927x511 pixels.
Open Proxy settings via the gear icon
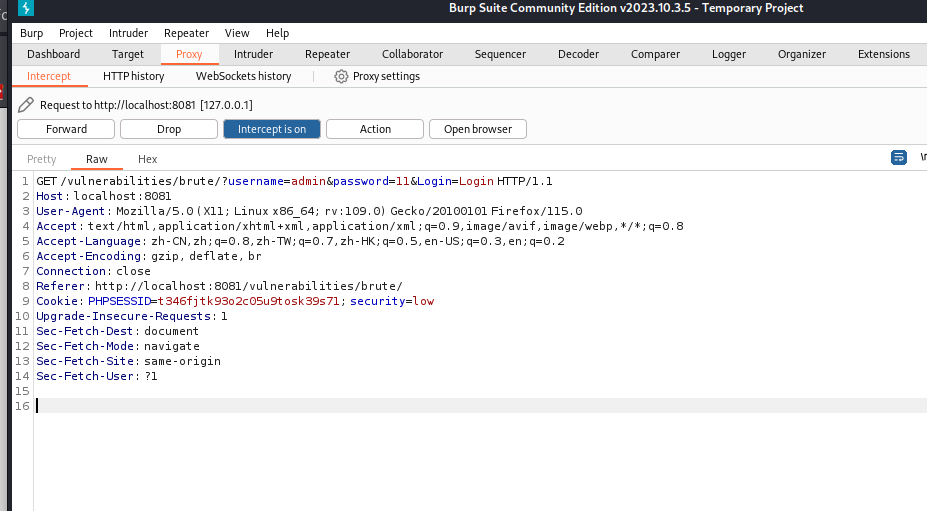coord(341,76)
